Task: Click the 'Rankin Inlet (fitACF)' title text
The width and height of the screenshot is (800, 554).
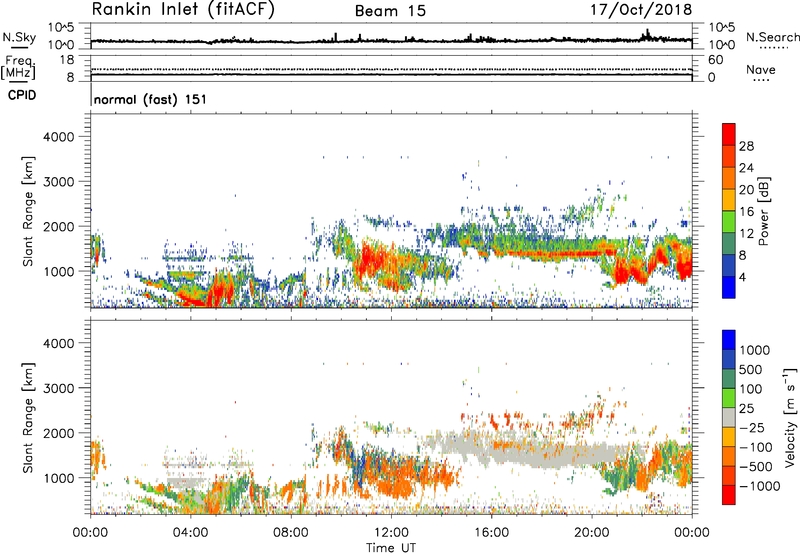Action: click(183, 10)
